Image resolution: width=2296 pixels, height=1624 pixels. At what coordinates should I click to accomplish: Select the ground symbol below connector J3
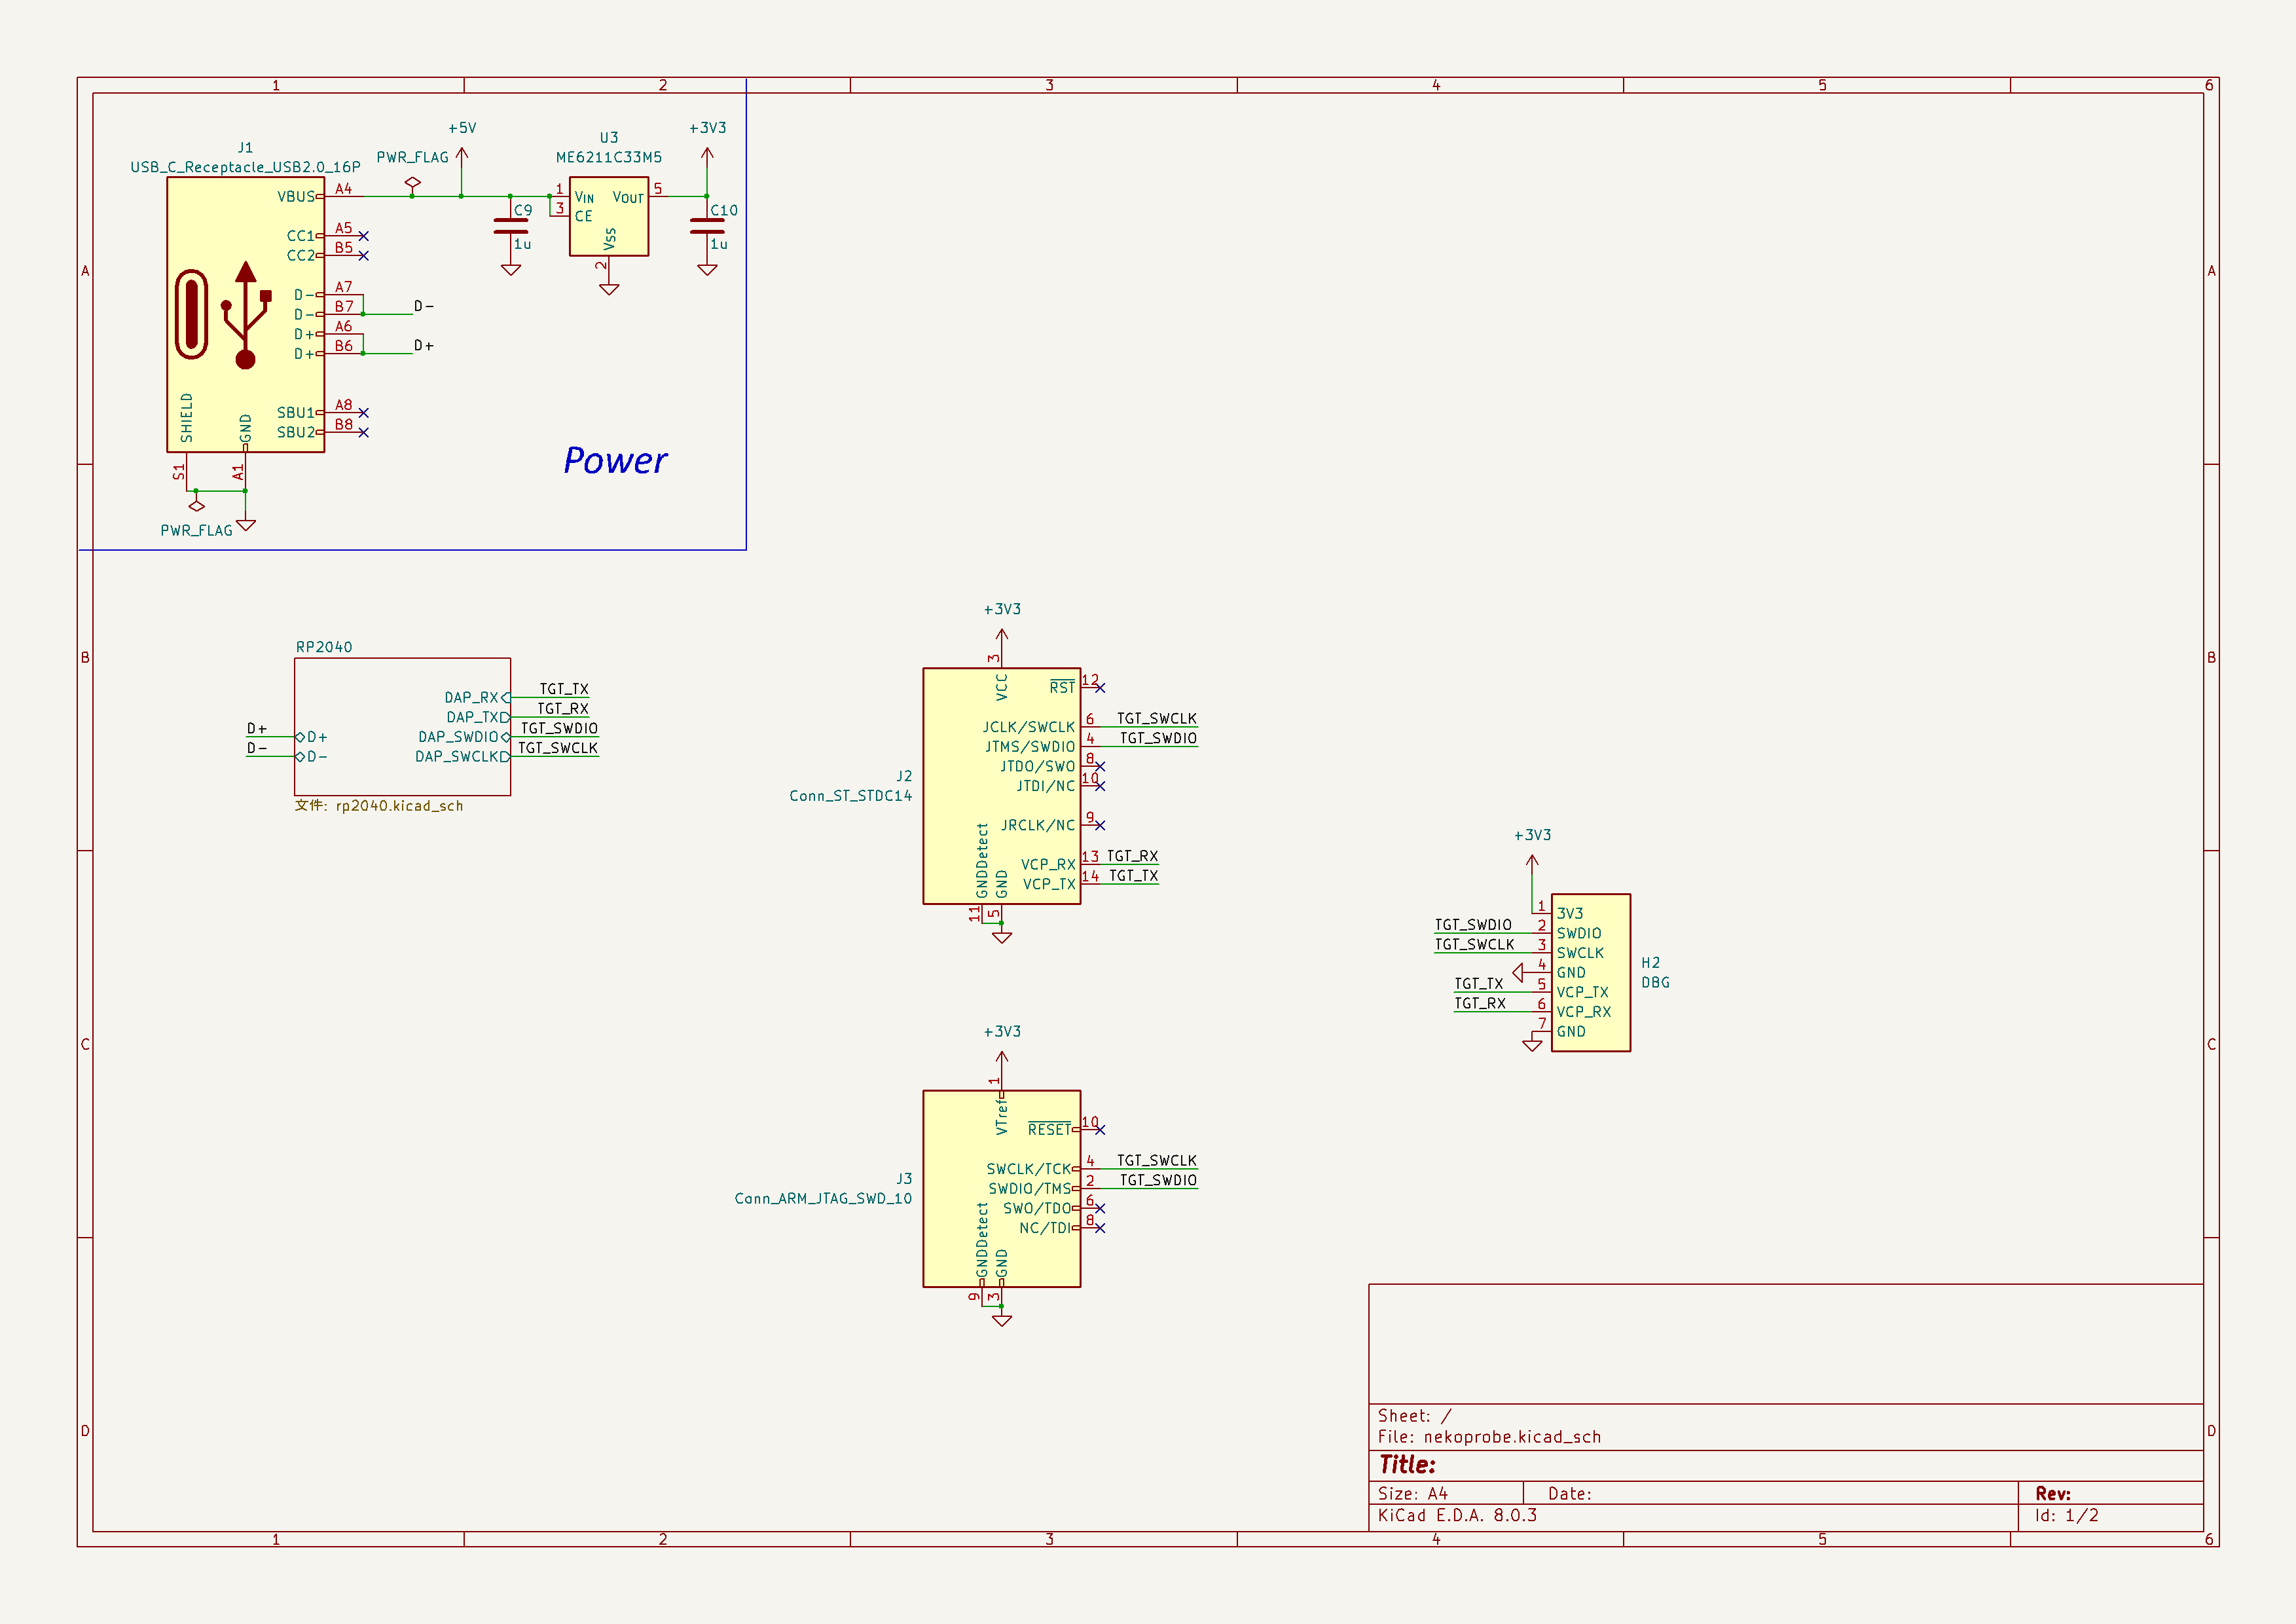click(1002, 1321)
